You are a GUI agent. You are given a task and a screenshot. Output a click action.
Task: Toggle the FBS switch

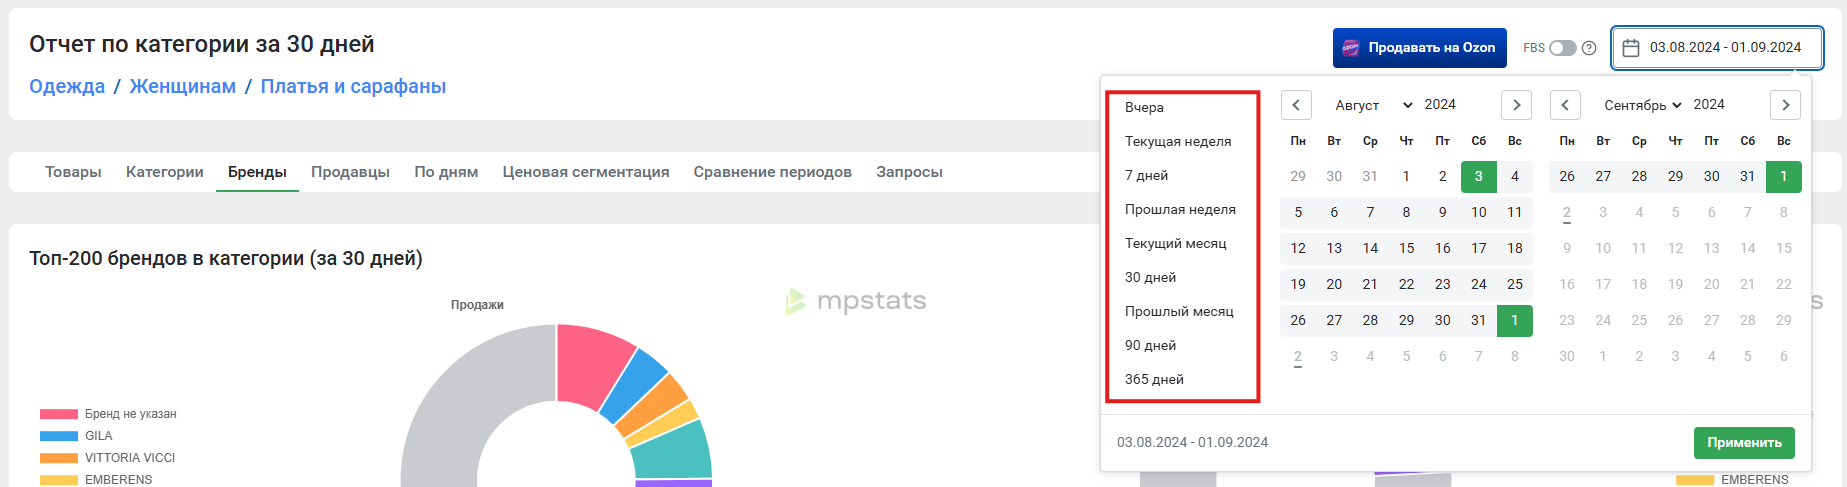(x=1563, y=48)
